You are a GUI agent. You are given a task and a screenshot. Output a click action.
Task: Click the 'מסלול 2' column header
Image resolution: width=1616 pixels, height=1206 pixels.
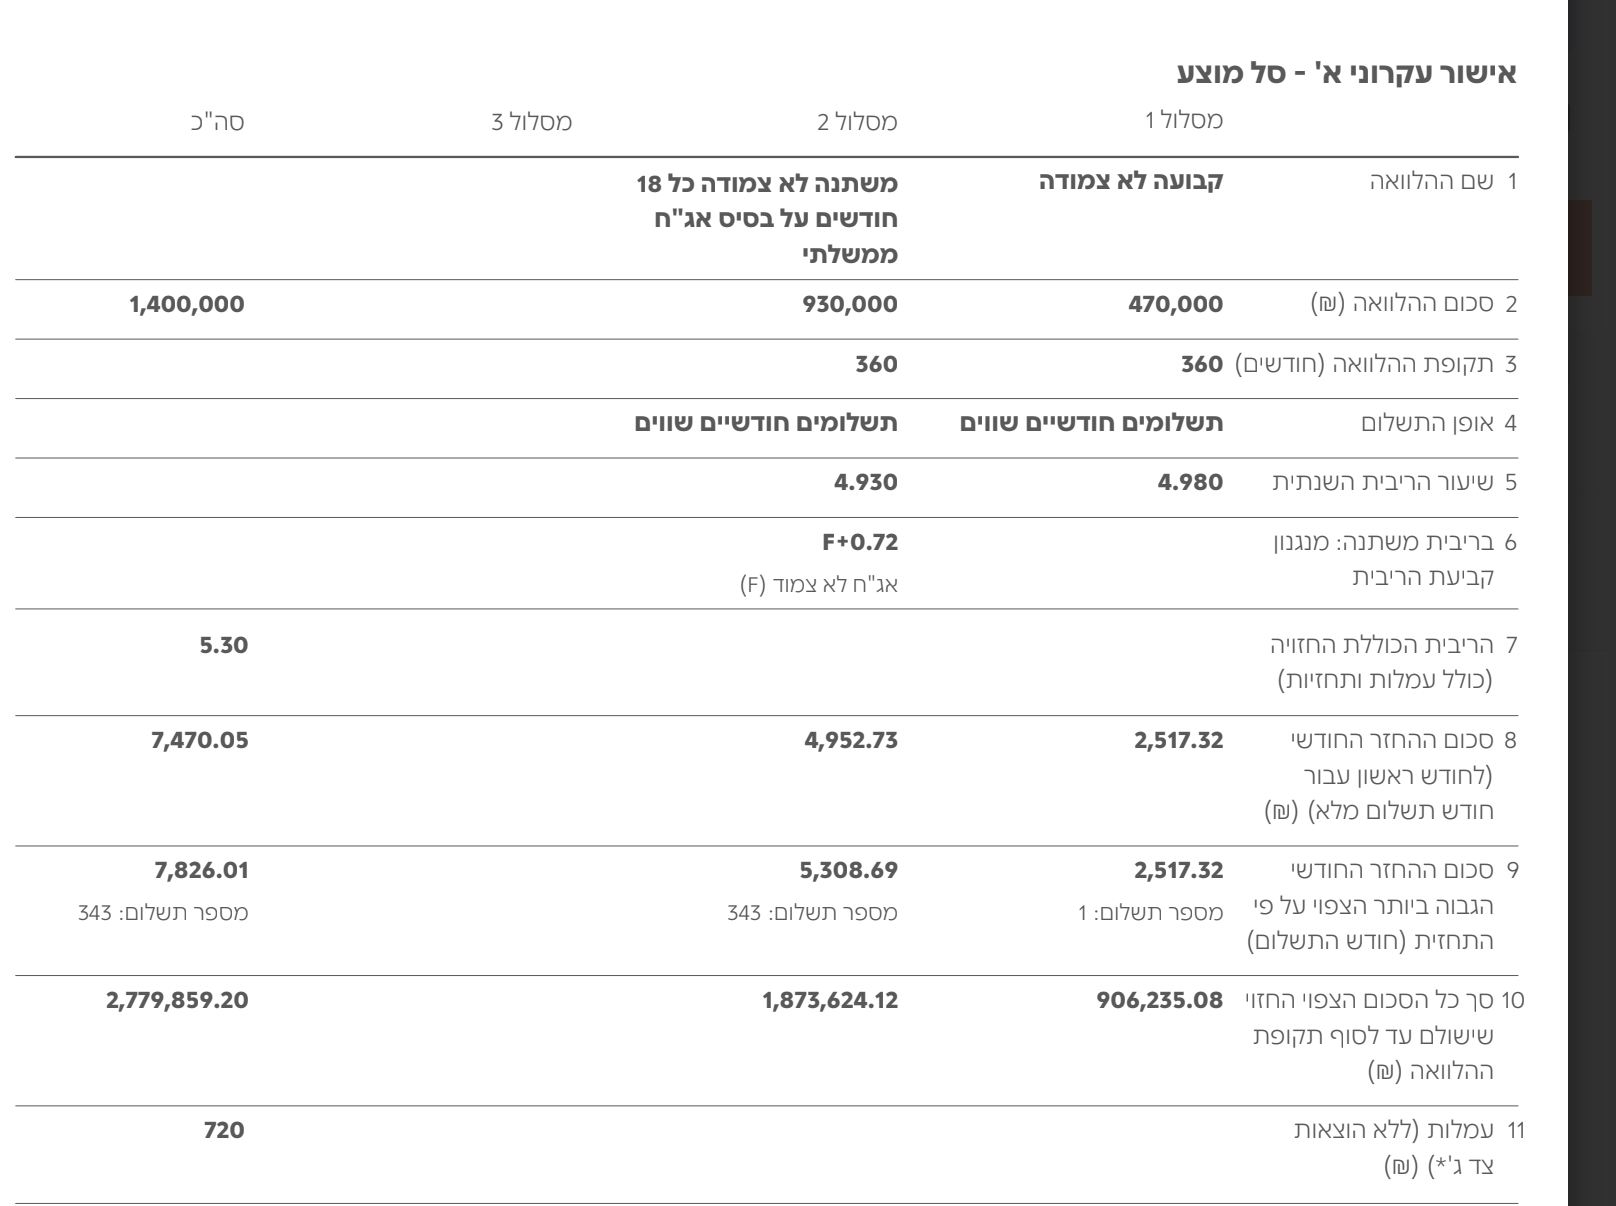tap(858, 122)
